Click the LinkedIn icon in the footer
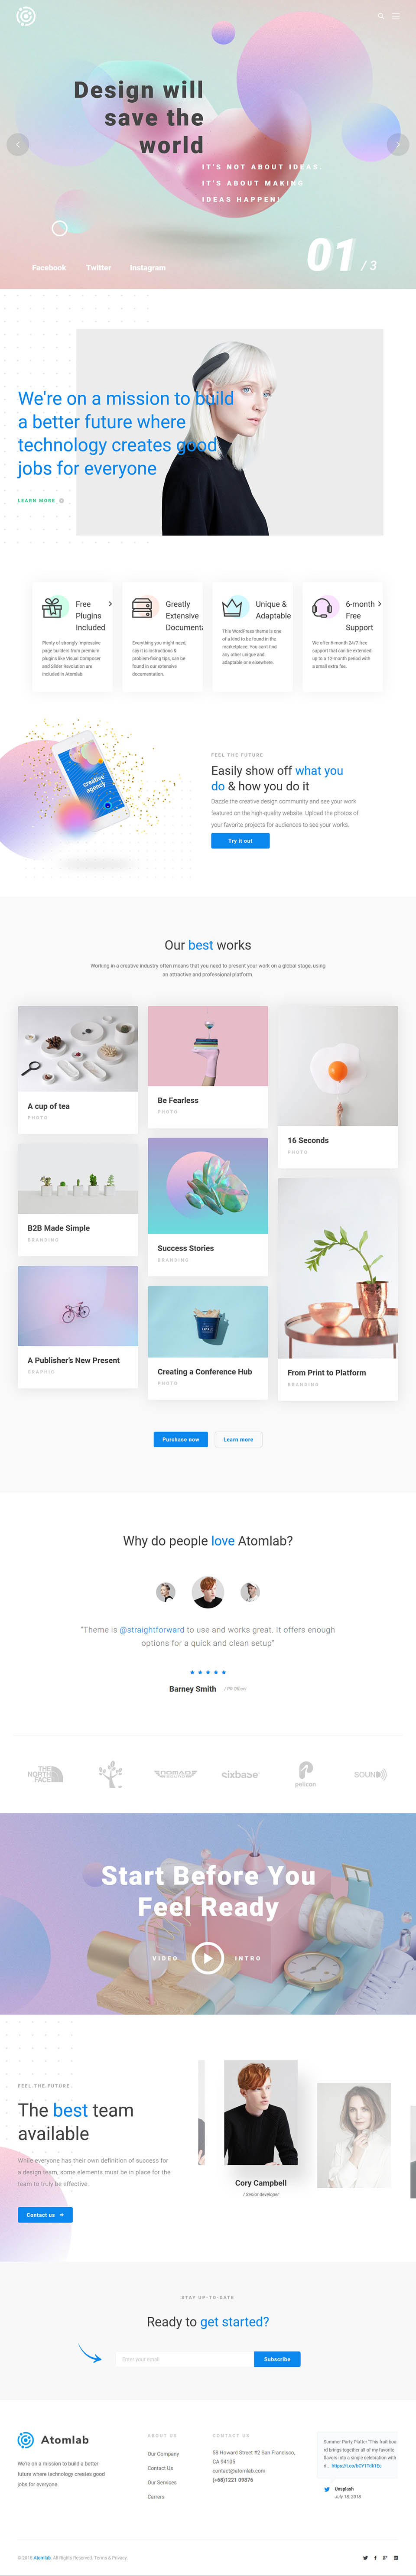 (396, 2557)
